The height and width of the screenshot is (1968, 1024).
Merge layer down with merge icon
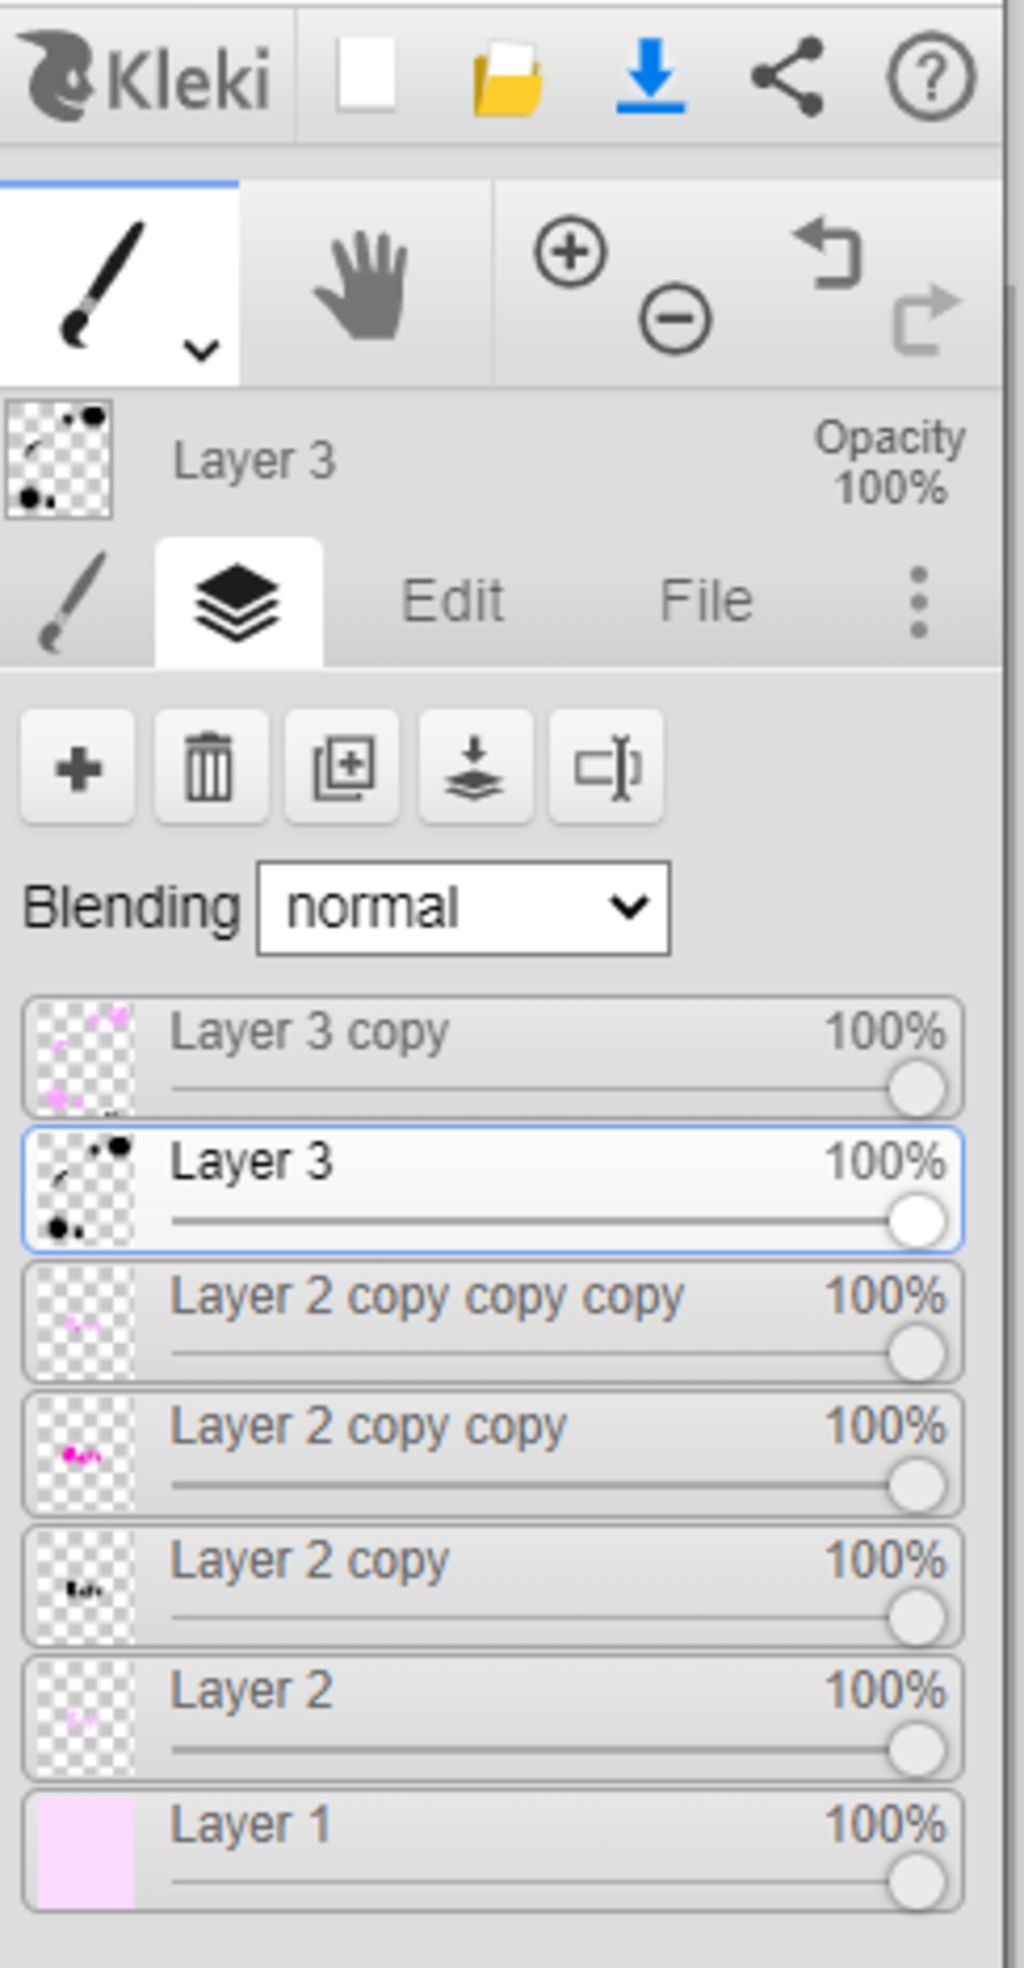(475, 768)
